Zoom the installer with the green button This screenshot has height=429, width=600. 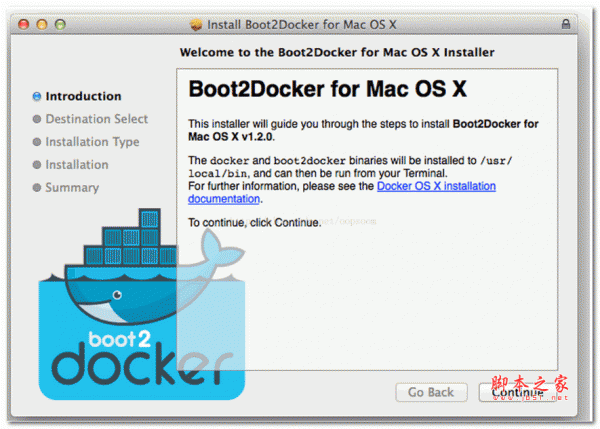click(x=60, y=24)
